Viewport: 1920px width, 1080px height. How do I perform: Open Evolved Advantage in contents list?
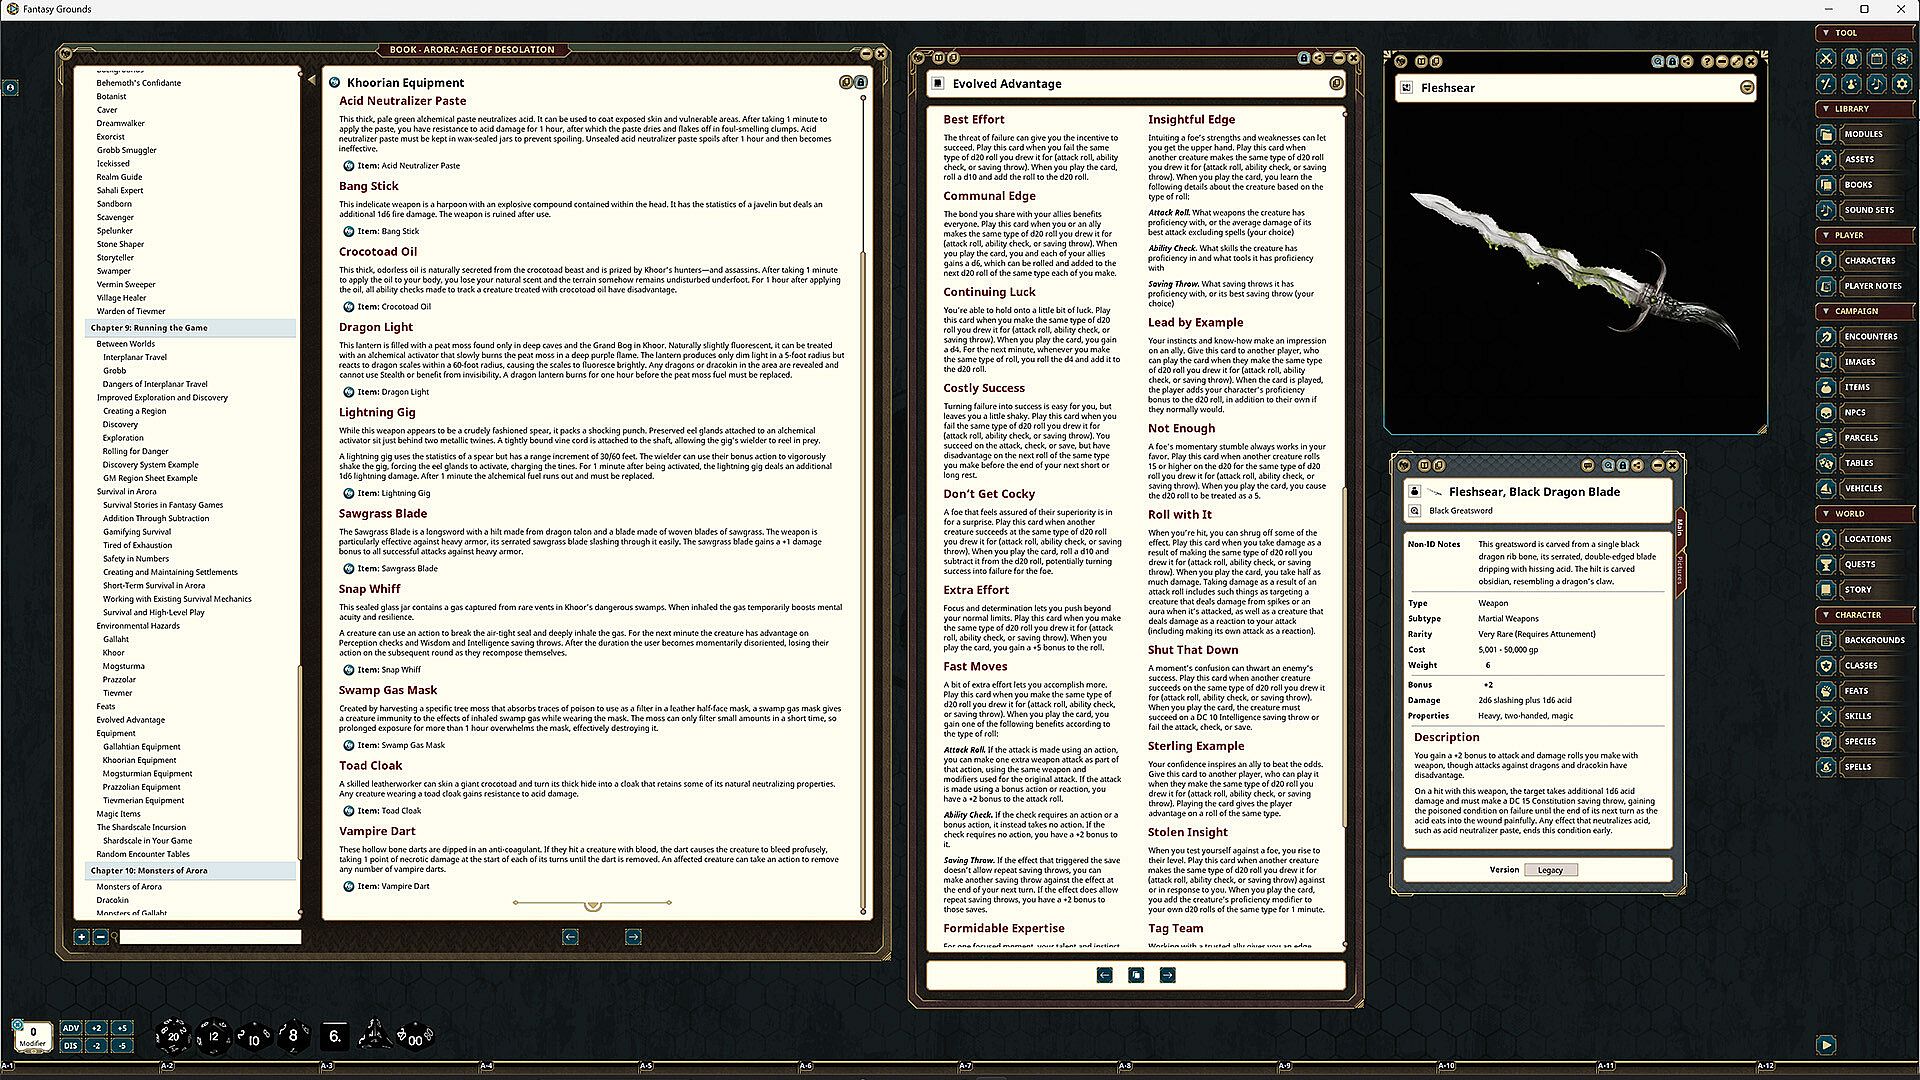(x=130, y=720)
